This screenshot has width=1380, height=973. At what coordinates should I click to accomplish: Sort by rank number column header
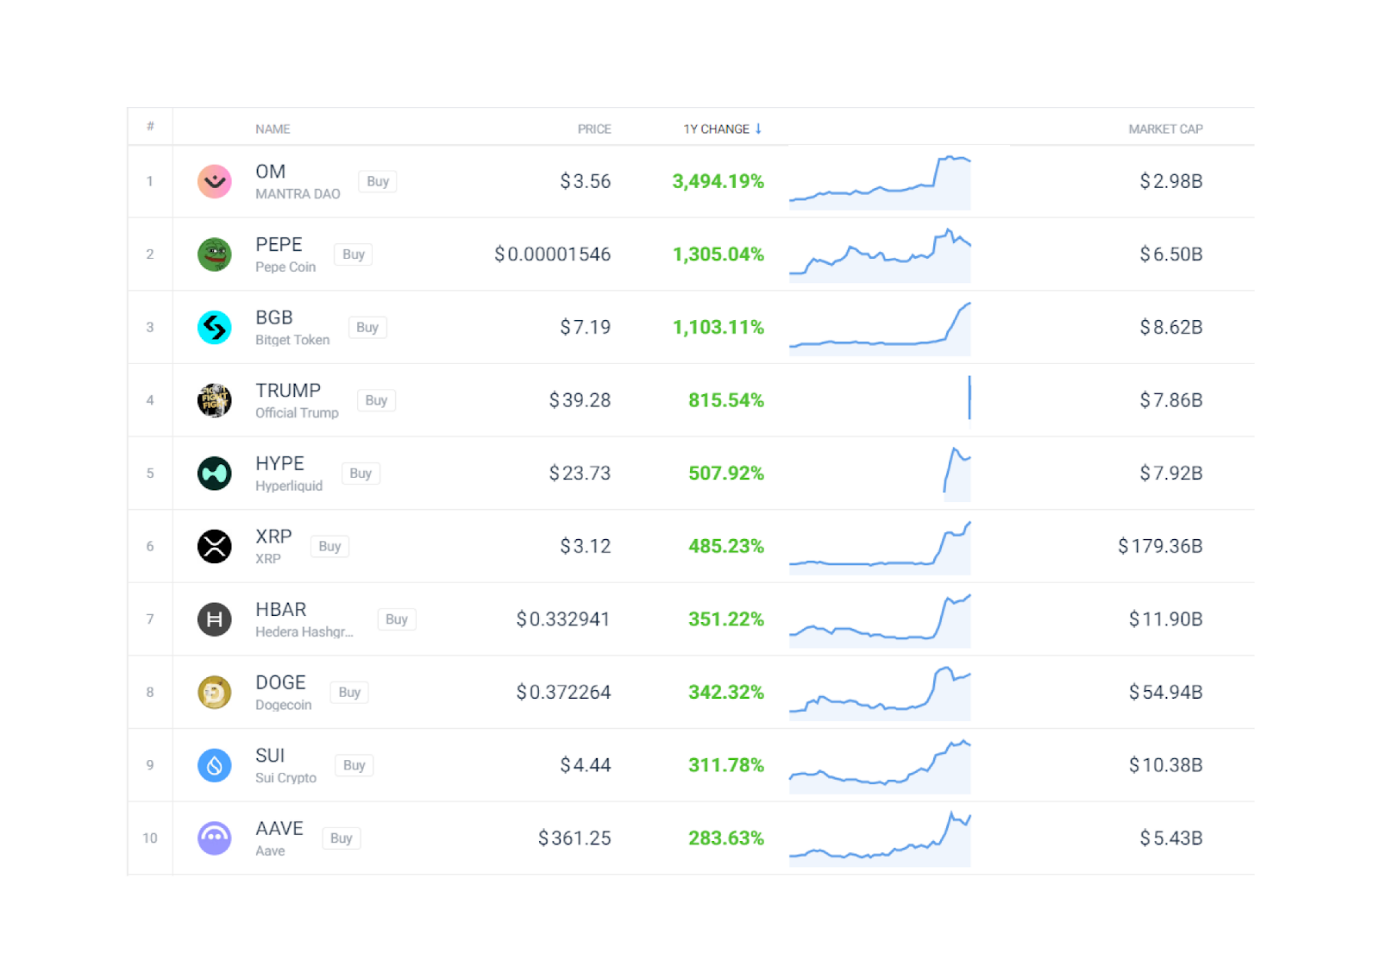(150, 126)
